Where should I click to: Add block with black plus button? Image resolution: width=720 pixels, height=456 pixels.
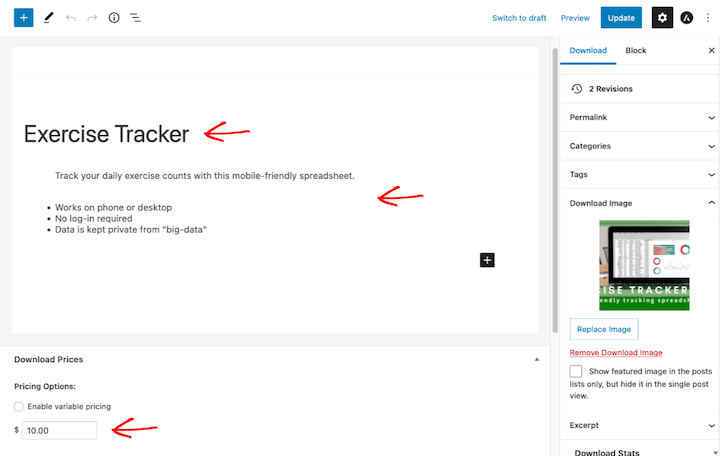click(x=487, y=260)
